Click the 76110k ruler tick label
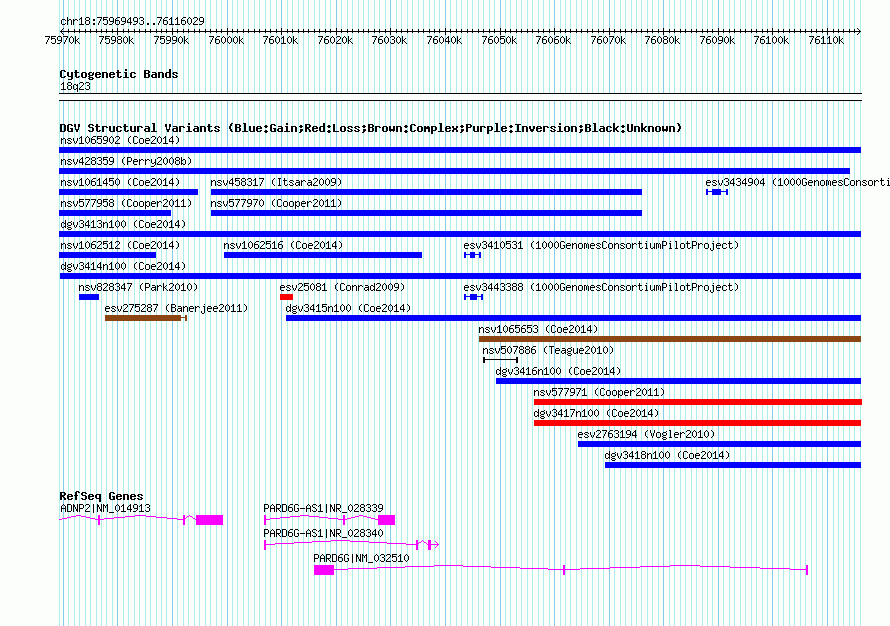Viewport: 890px width, 626px height. 826,40
